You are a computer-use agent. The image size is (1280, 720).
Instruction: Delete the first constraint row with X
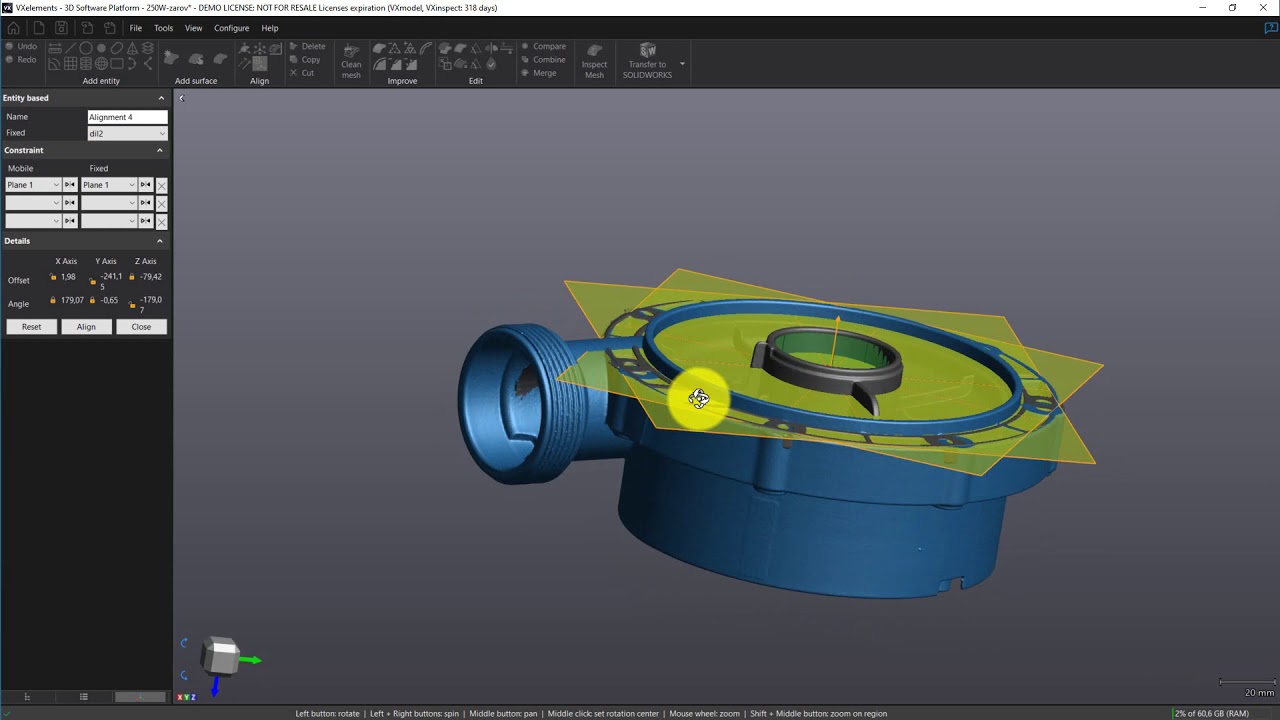click(x=162, y=185)
